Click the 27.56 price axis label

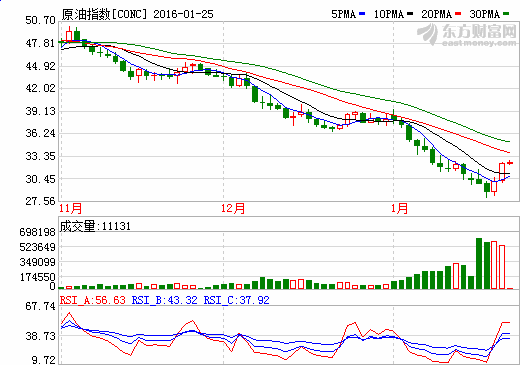tap(40, 201)
